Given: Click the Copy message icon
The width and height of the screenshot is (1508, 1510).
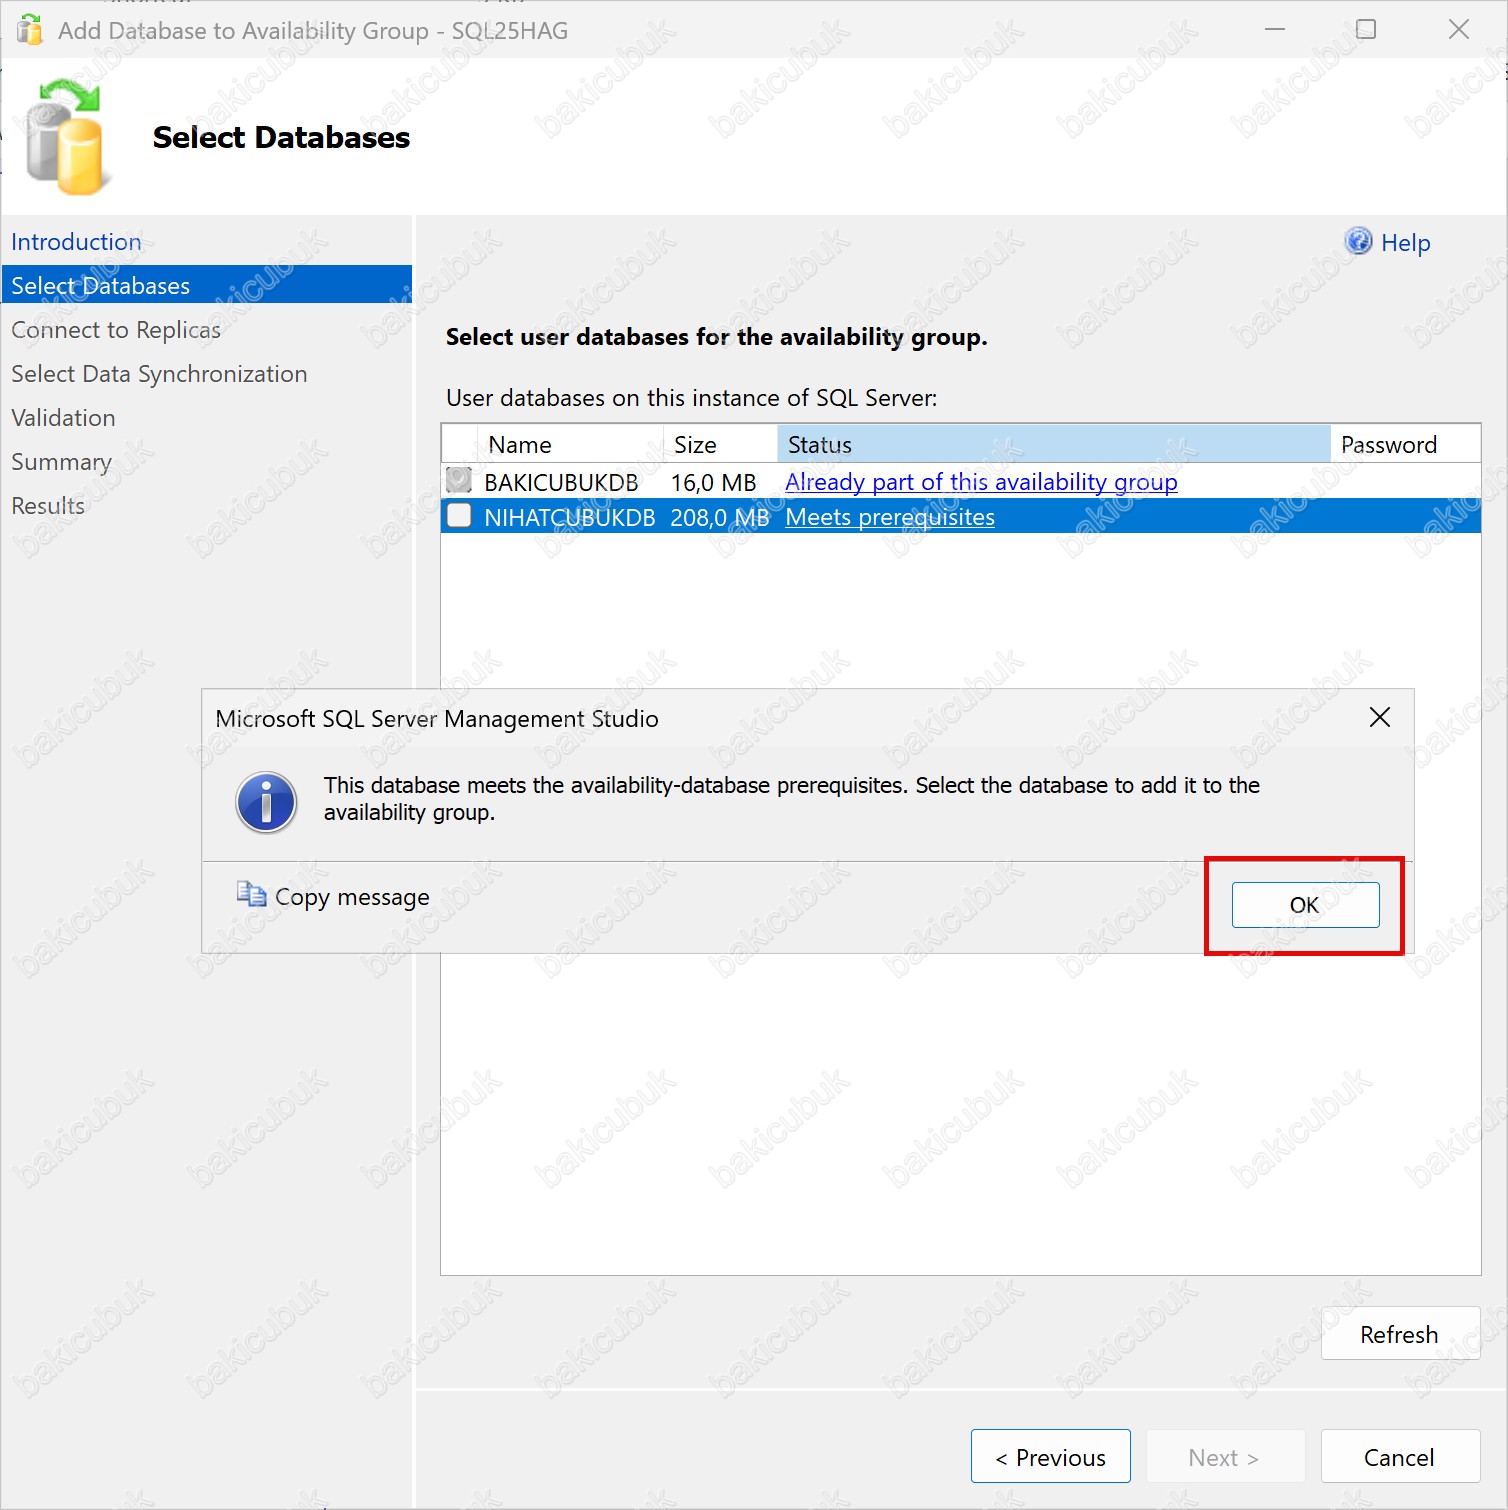Looking at the screenshot, I should (x=250, y=894).
